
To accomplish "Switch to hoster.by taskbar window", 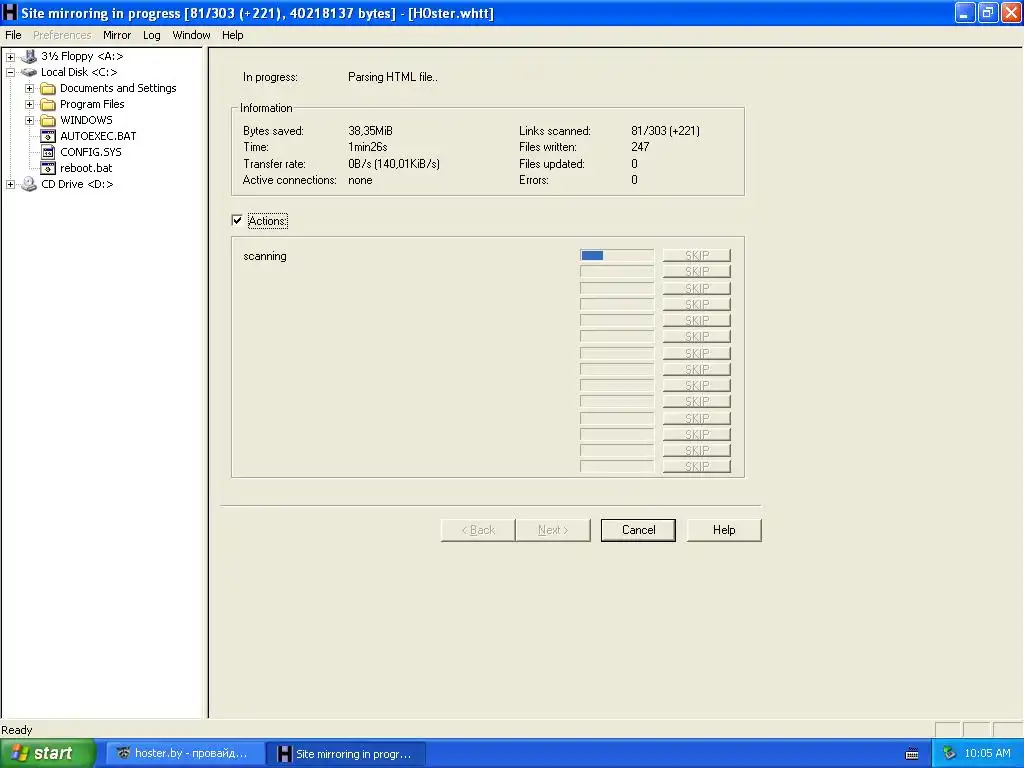I will tap(185, 754).
